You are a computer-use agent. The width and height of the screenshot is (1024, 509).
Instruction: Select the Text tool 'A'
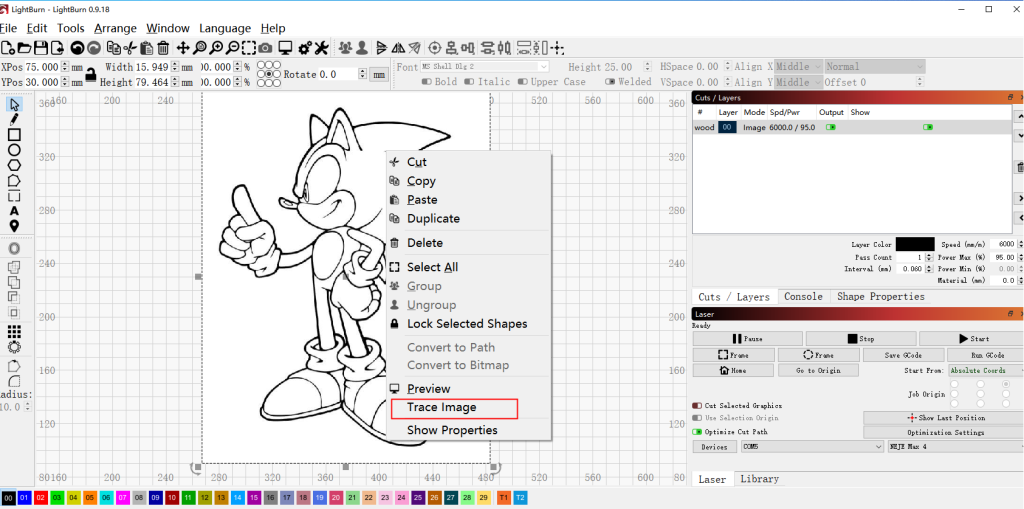(x=14, y=211)
